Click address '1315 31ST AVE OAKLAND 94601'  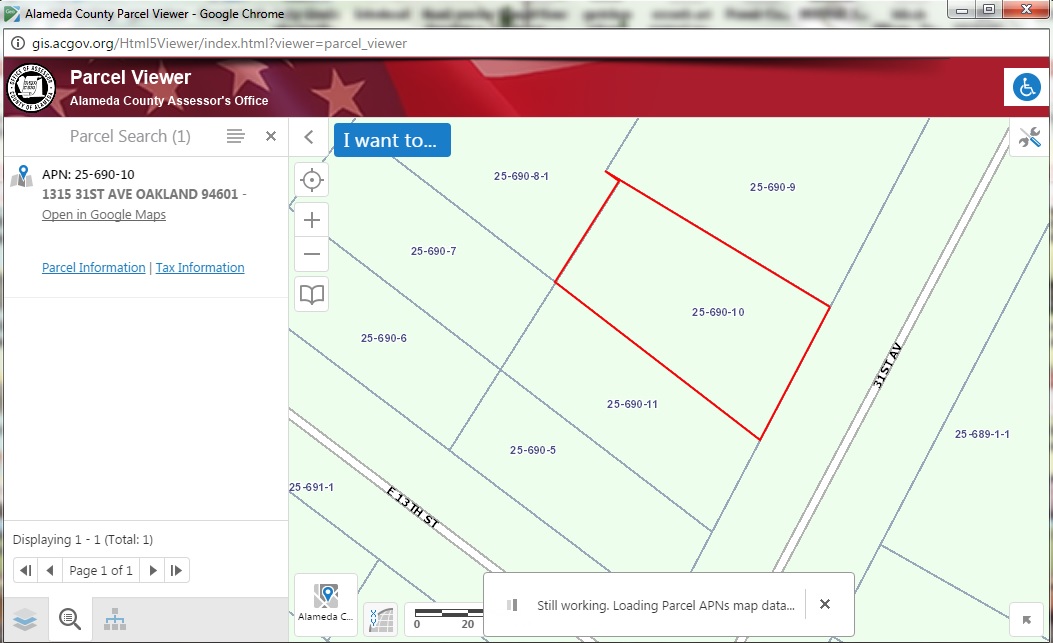(140, 194)
